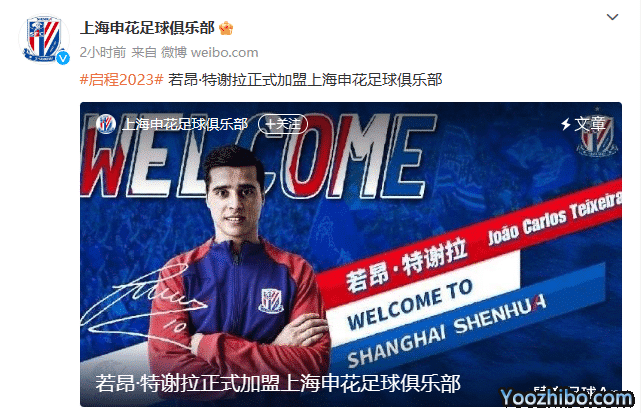Open the Shanghai Shenhua profile avatar
This screenshot has width=641, height=413.
pyautogui.click(x=44, y=39)
